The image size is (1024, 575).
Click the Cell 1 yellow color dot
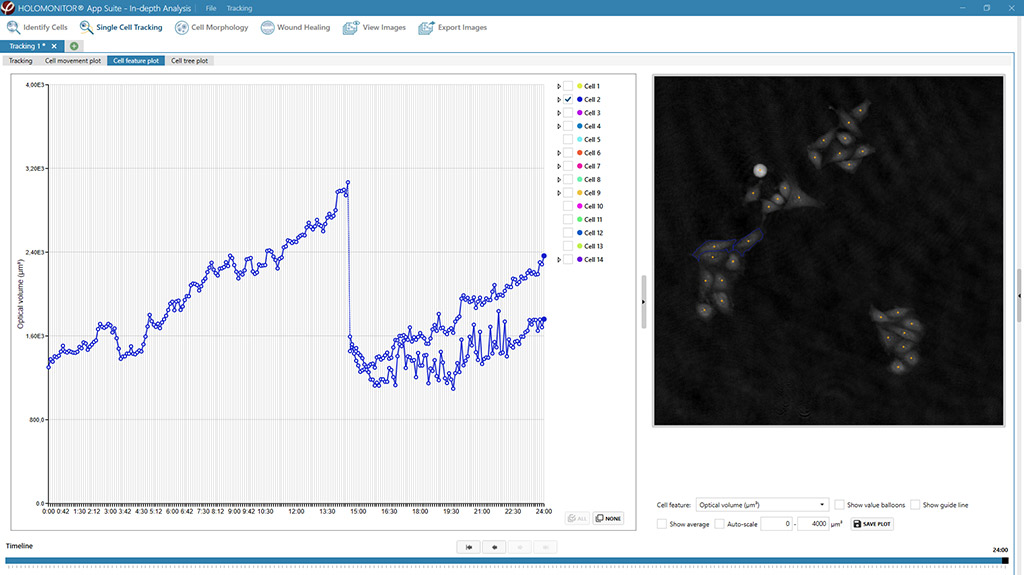[579, 86]
